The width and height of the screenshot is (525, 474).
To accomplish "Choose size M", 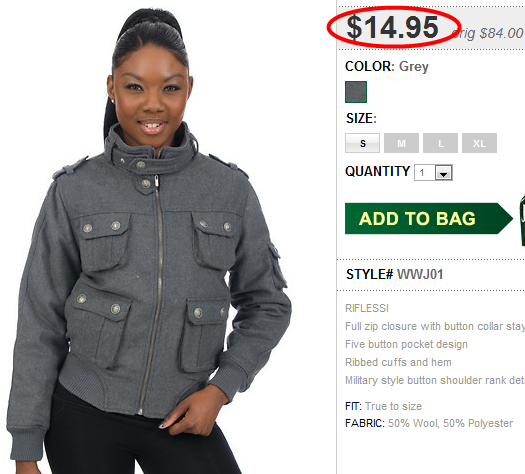I will click(401, 143).
